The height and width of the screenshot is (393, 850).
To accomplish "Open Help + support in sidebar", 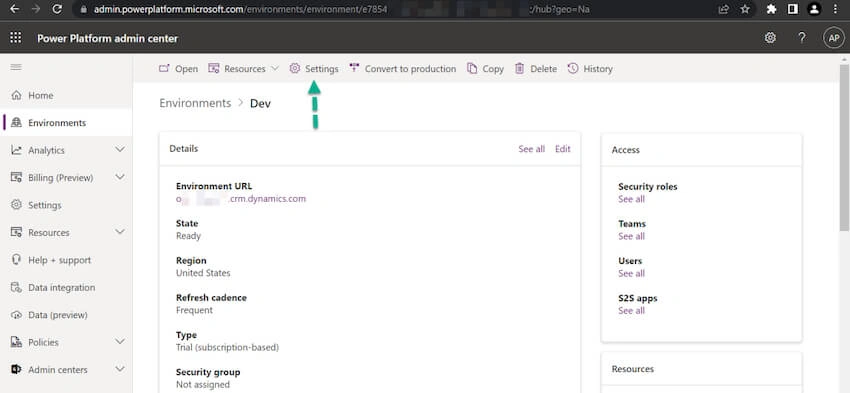I will tap(66, 260).
